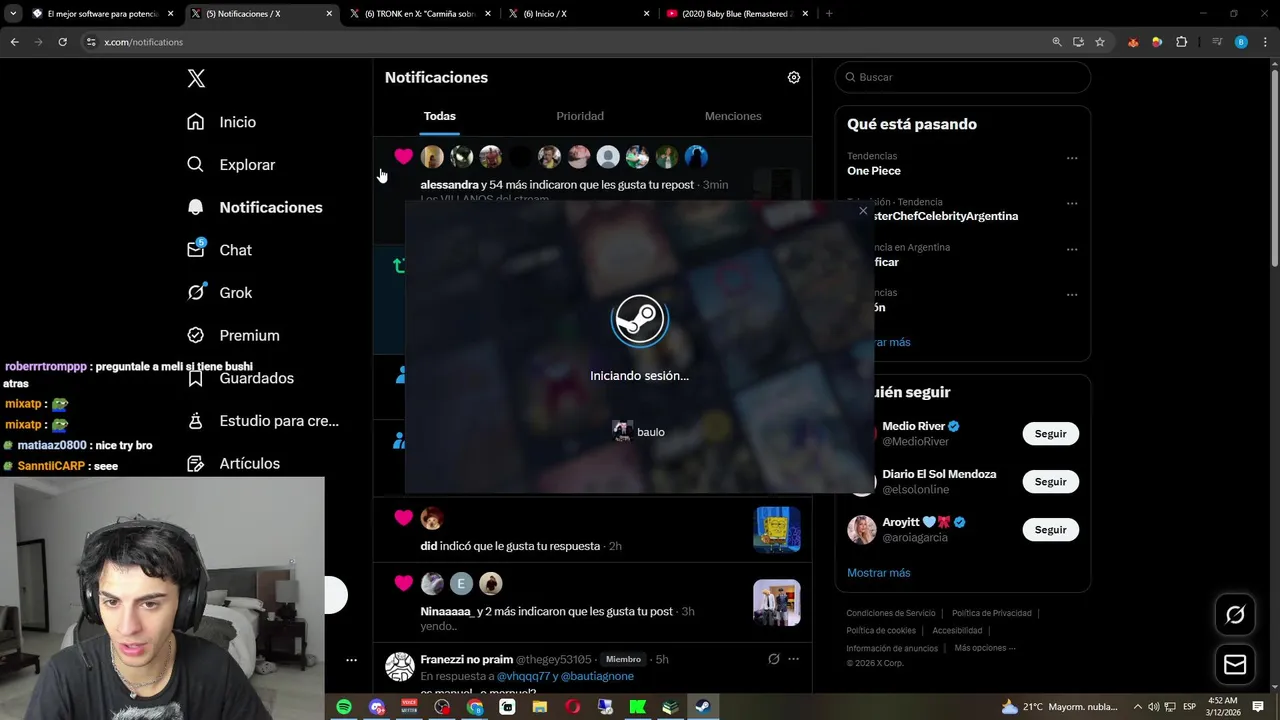Screen dimensions: 1280x720
Task: Open Inicio in the left sidebar
Action: coord(222,122)
